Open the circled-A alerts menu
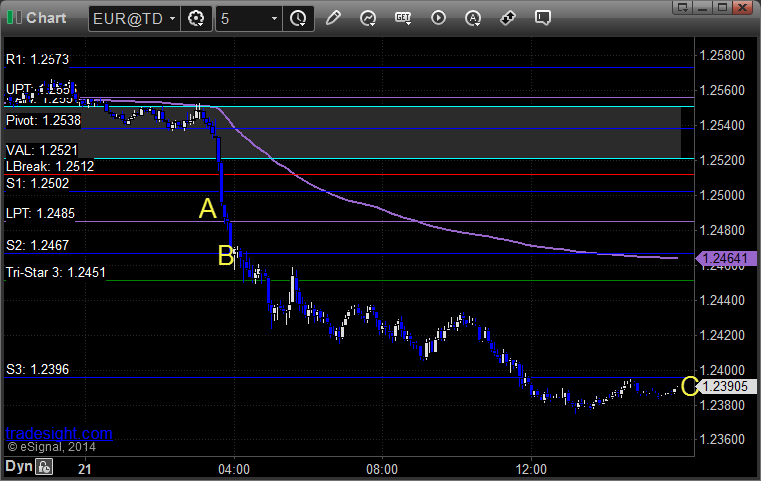The width and height of the screenshot is (761, 481). point(473,18)
